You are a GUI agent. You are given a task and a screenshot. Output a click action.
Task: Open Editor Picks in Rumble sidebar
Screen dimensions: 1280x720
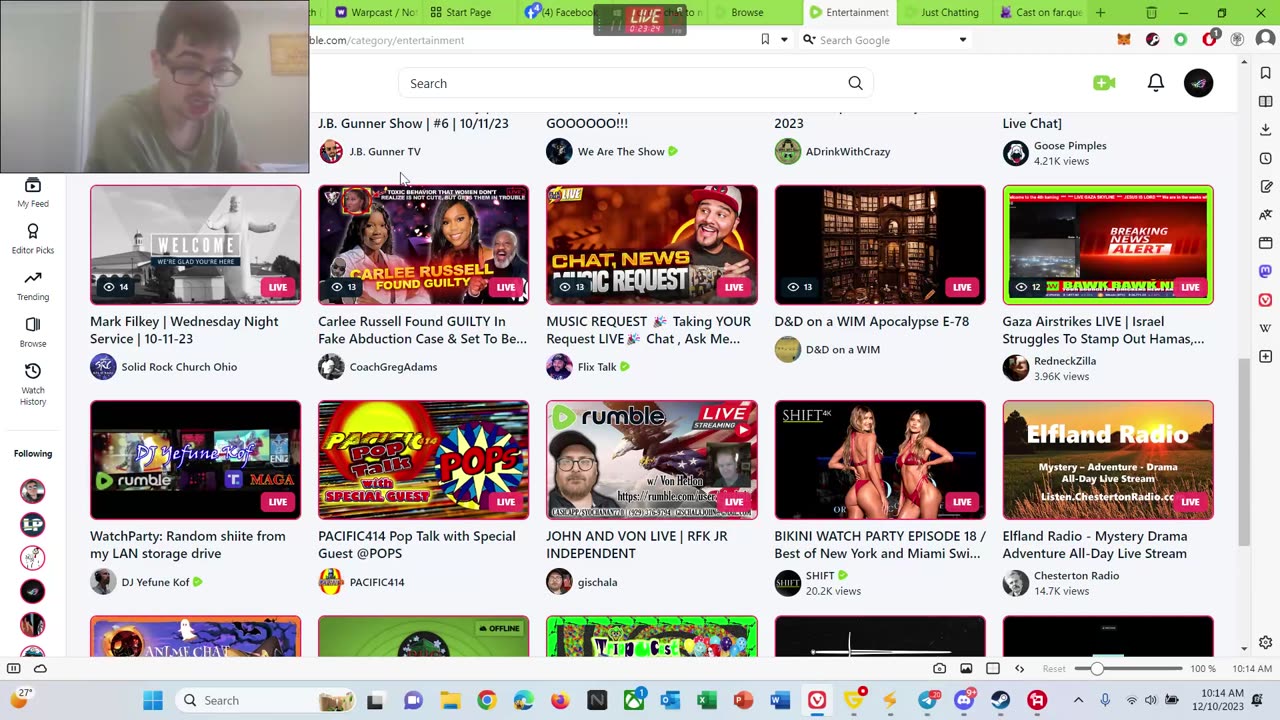point(33,239)
